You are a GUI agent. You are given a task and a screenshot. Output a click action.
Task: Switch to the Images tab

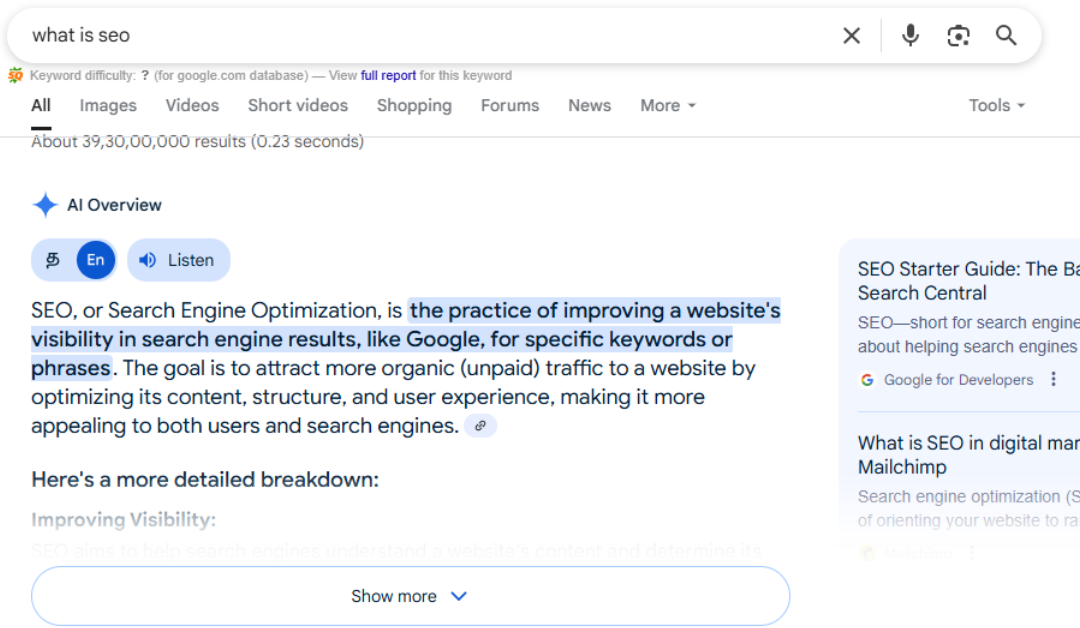click(108, 106)
